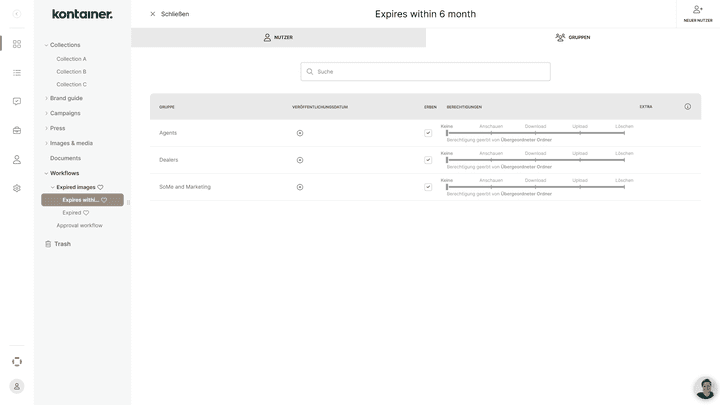Click the briefcase icon in left rail

click(17, 130)
